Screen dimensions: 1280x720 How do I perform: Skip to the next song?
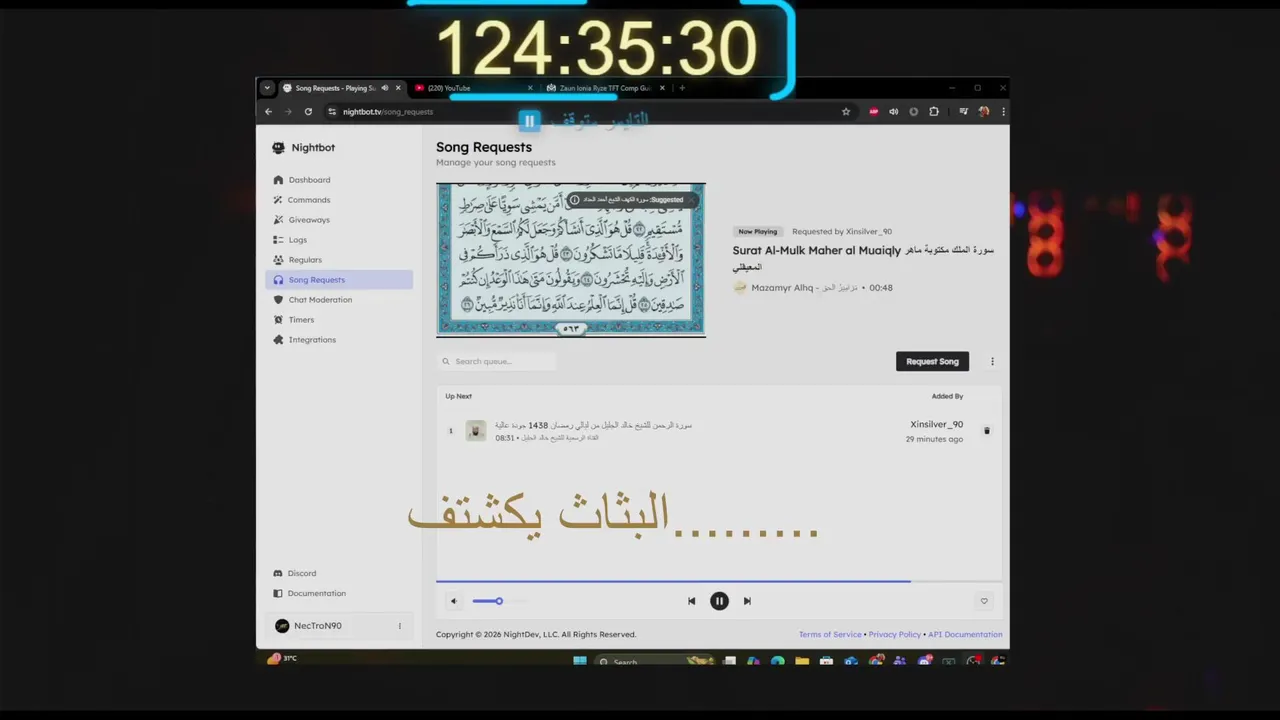point(747,601)
